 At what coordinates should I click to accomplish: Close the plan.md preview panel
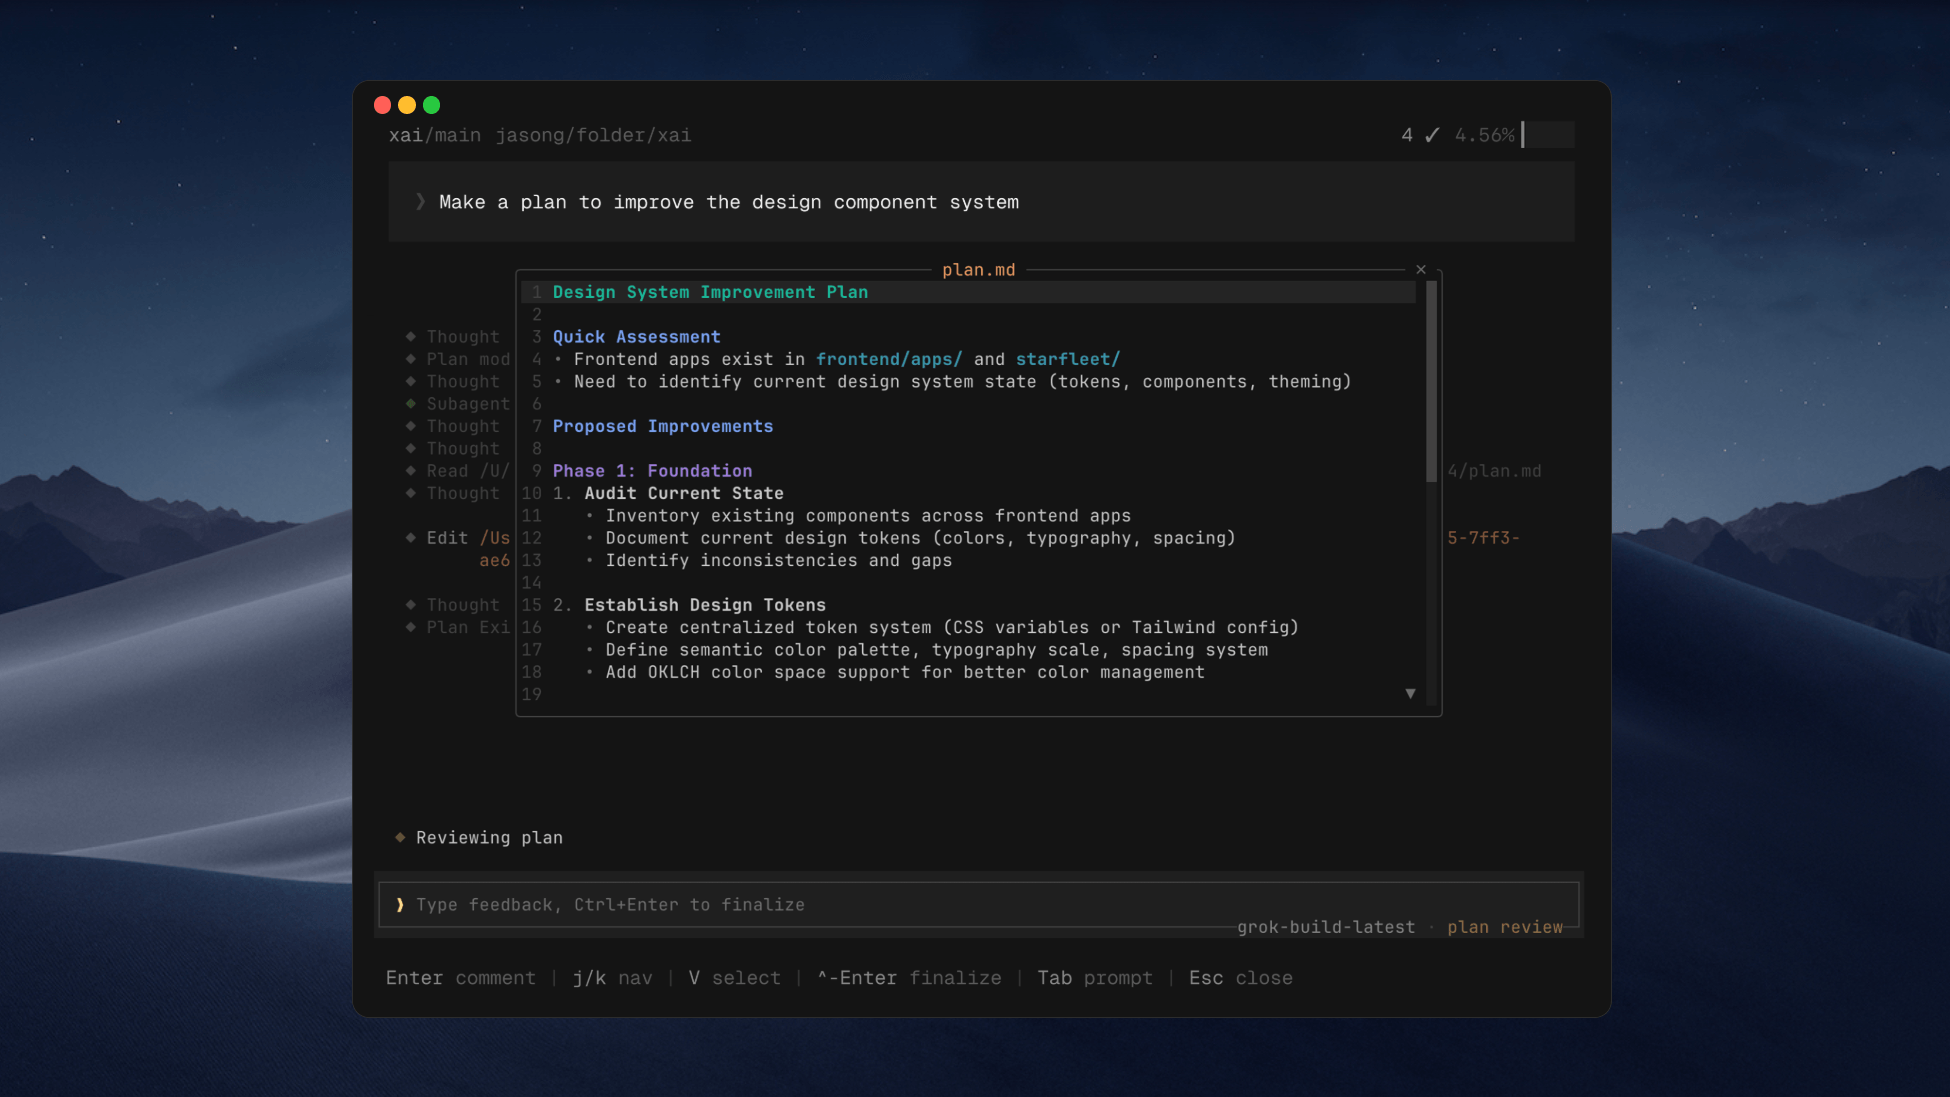pyautogui.click(x=1421, y=270)
